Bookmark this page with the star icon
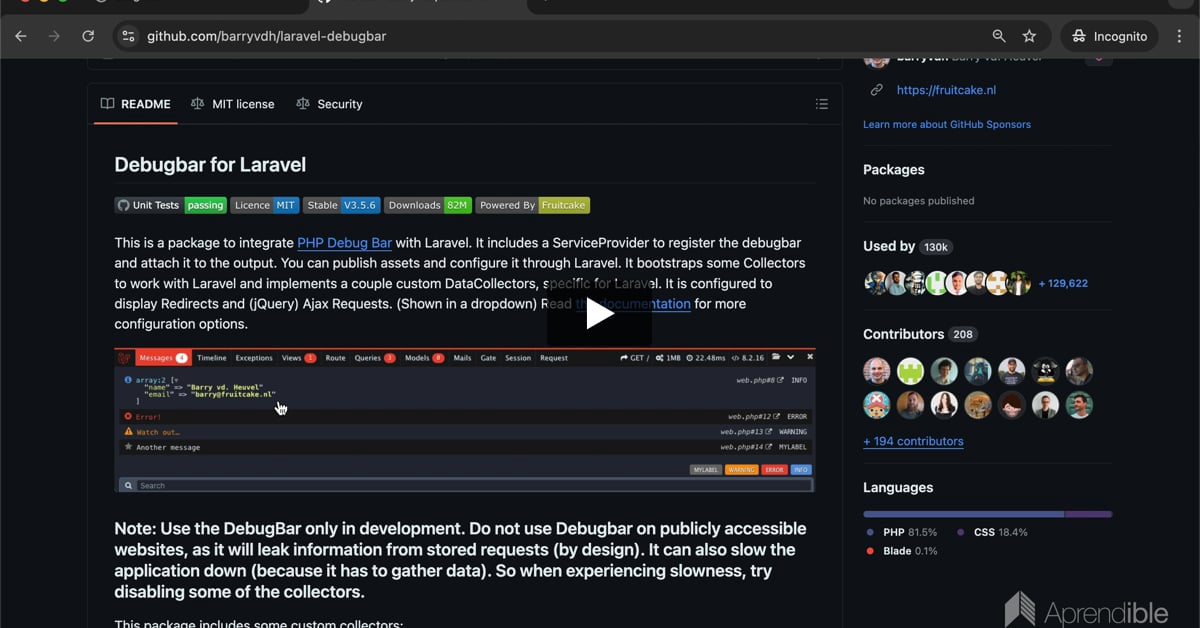1200x628 pixels. (x=1029, y=36)
